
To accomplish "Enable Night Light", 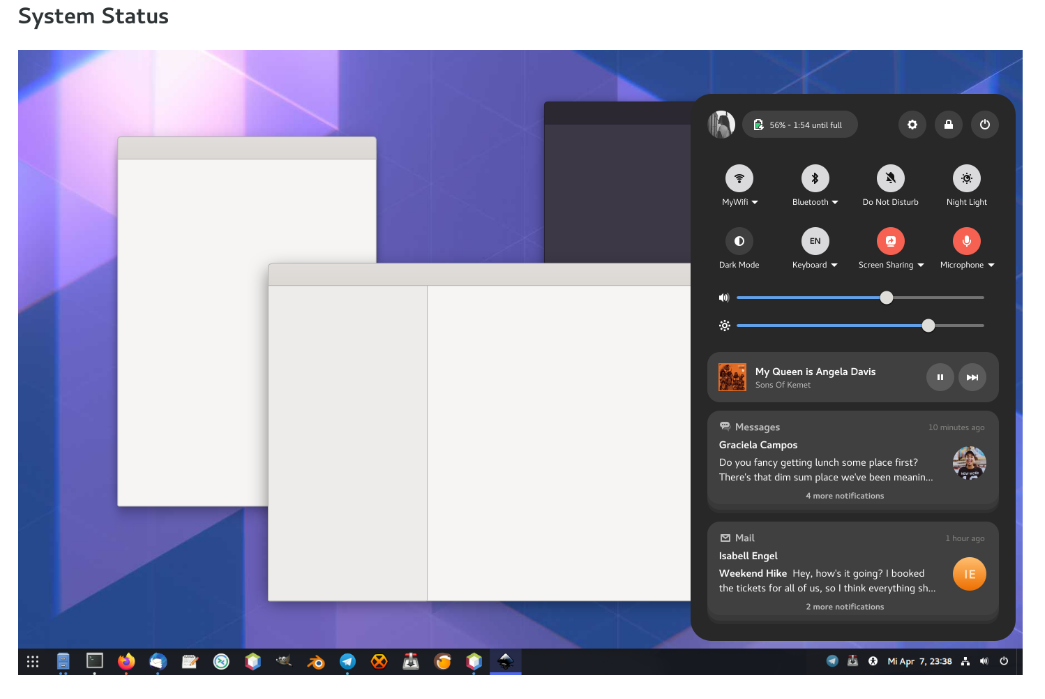I will click(966, 180).
